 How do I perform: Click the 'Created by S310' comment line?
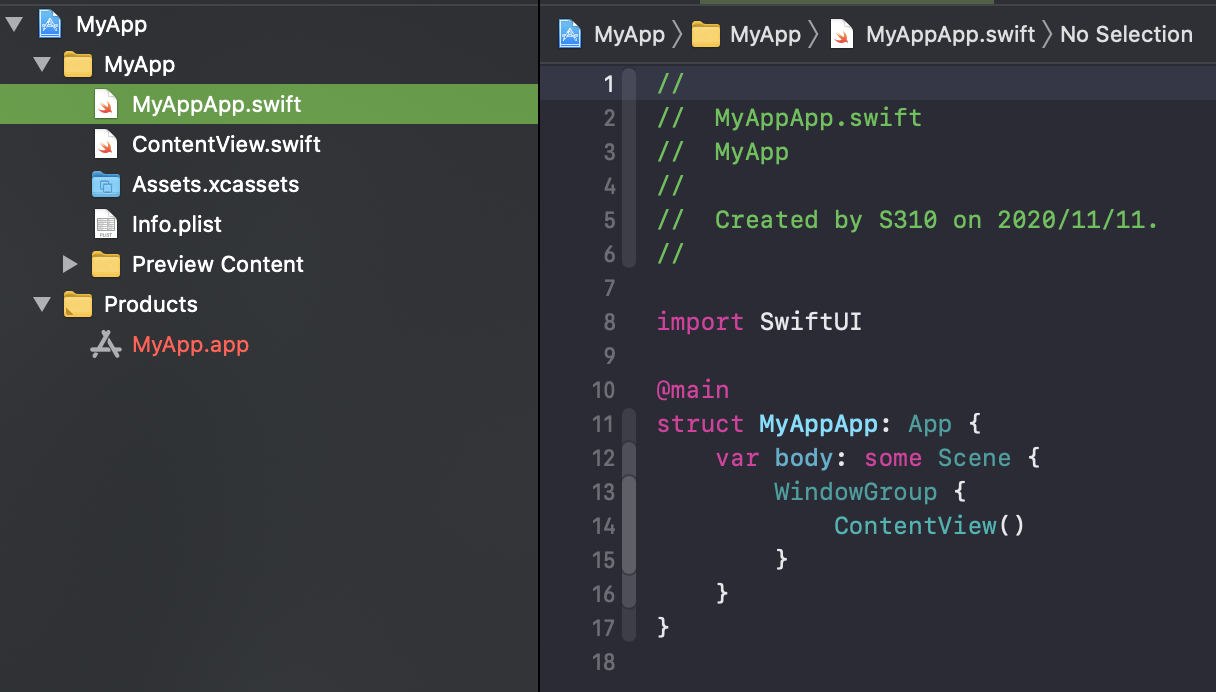[x=908, y=220]
